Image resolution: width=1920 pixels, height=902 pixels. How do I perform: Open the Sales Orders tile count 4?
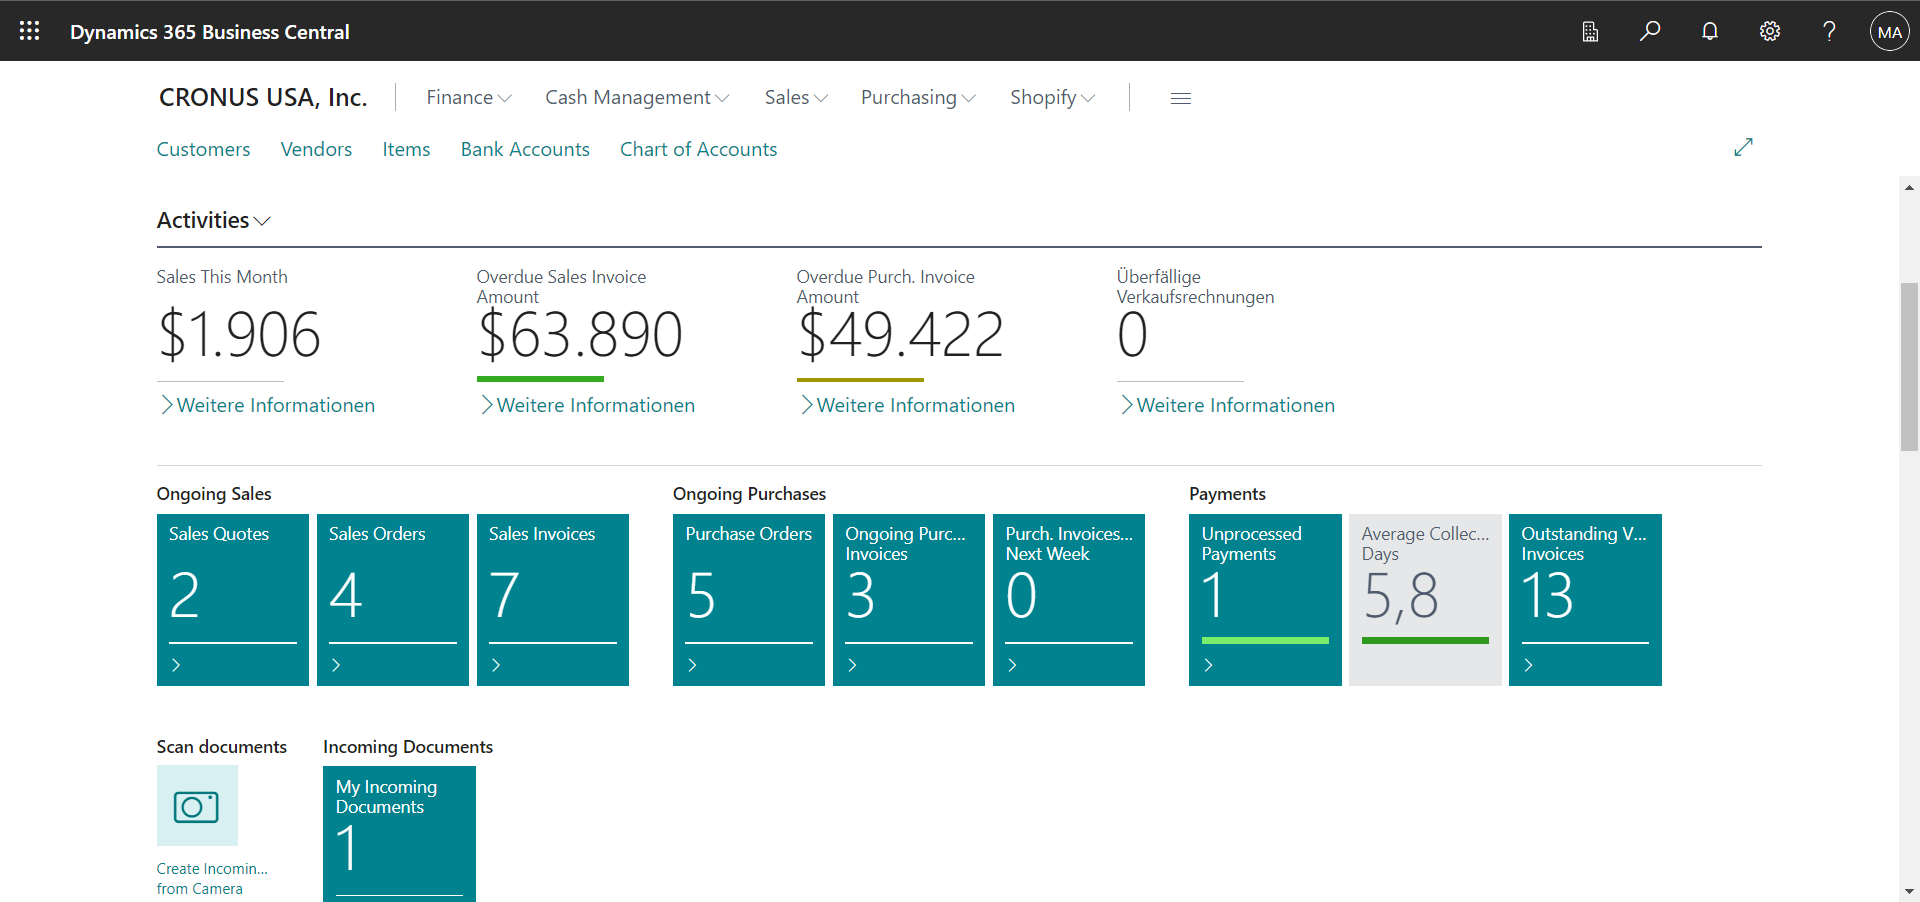coord(345,595)
